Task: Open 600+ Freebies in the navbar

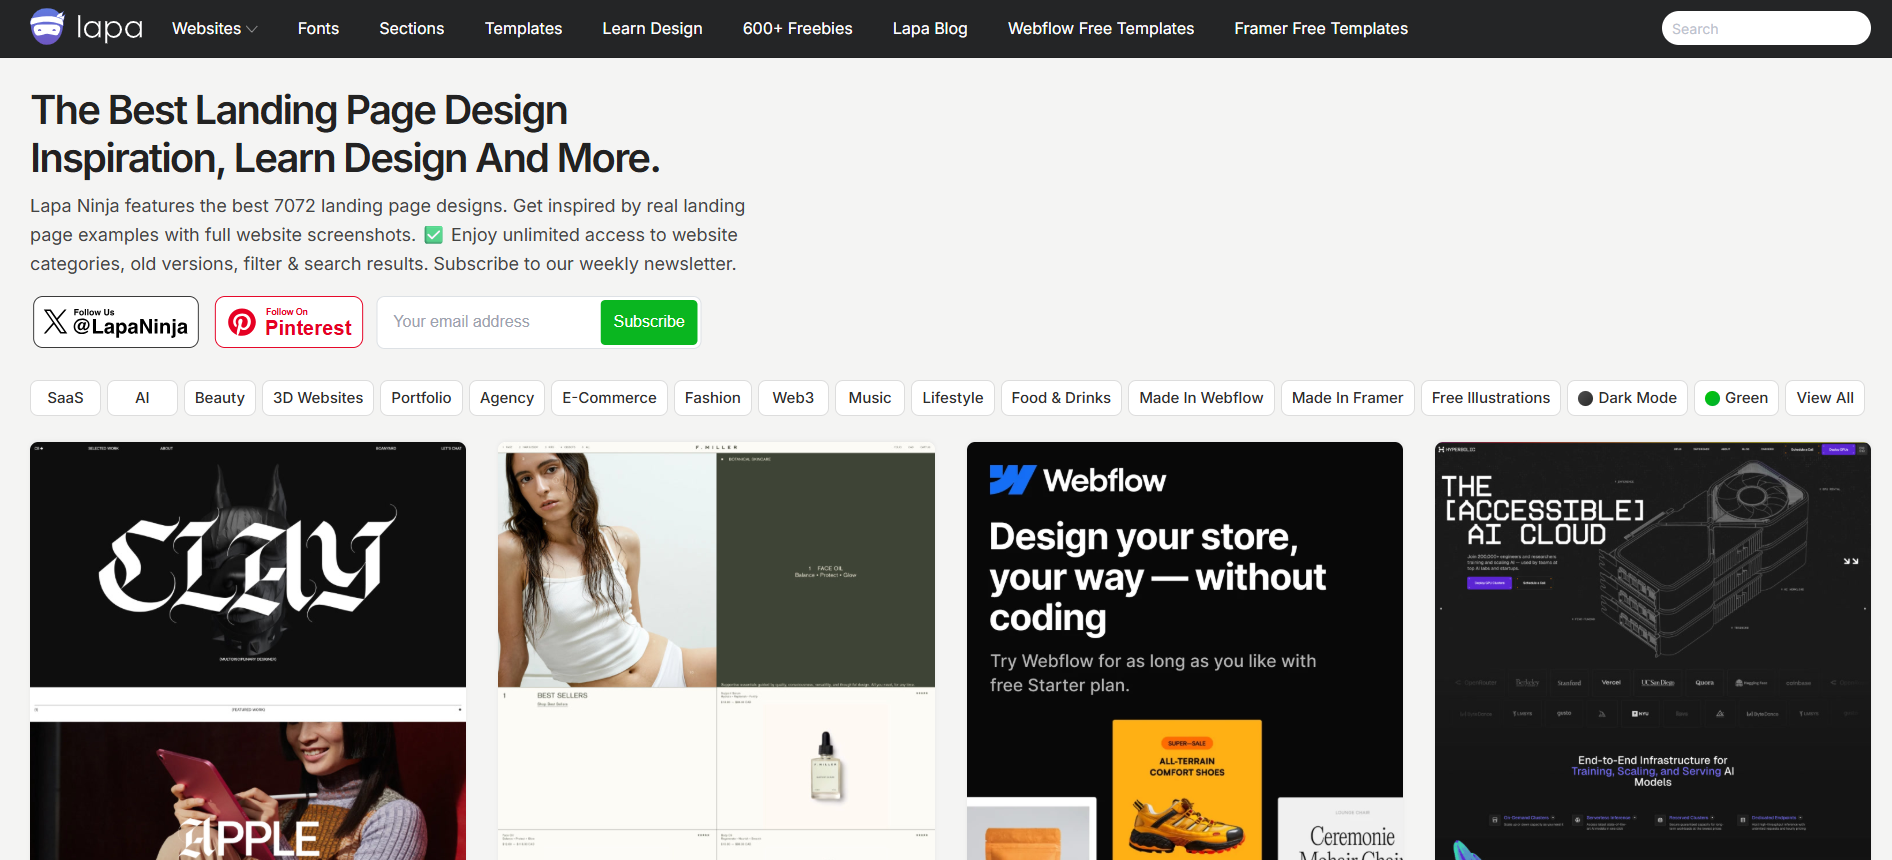Action: pyautogui.click(x=797, y=29)
